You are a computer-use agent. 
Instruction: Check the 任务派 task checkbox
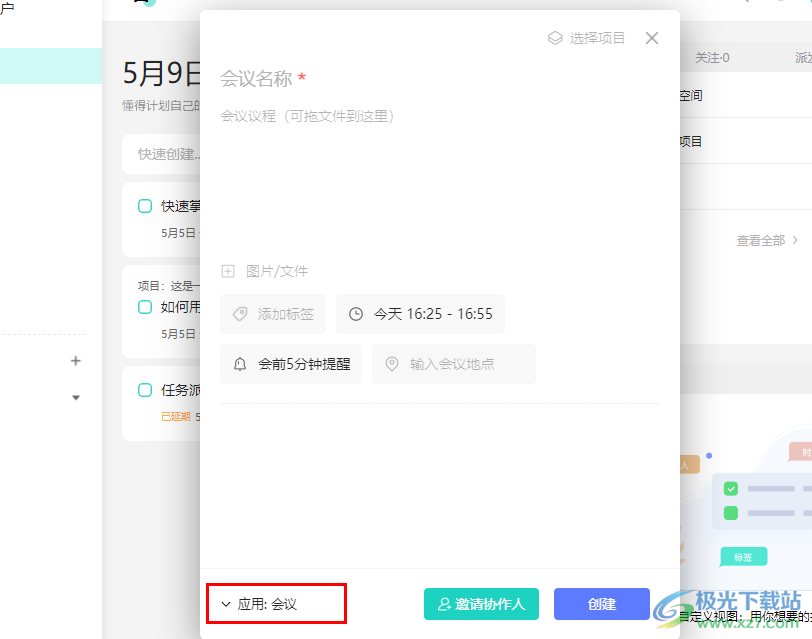tap(145, 390)
